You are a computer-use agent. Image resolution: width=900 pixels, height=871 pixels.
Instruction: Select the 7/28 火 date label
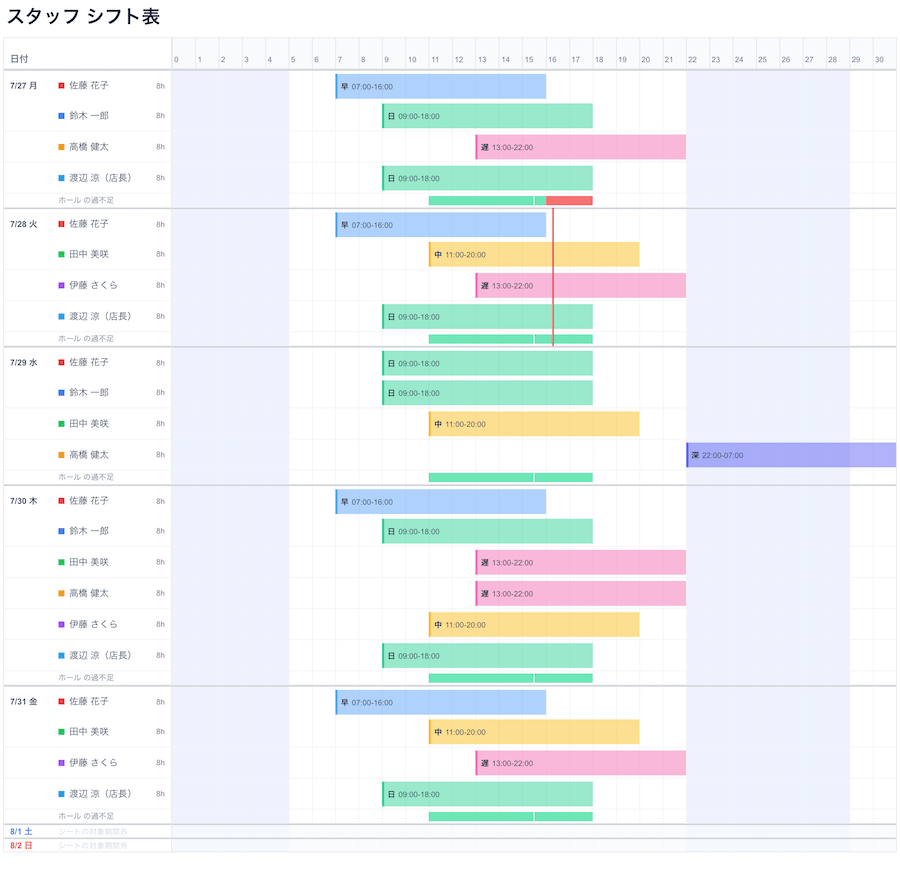(24, 224)
